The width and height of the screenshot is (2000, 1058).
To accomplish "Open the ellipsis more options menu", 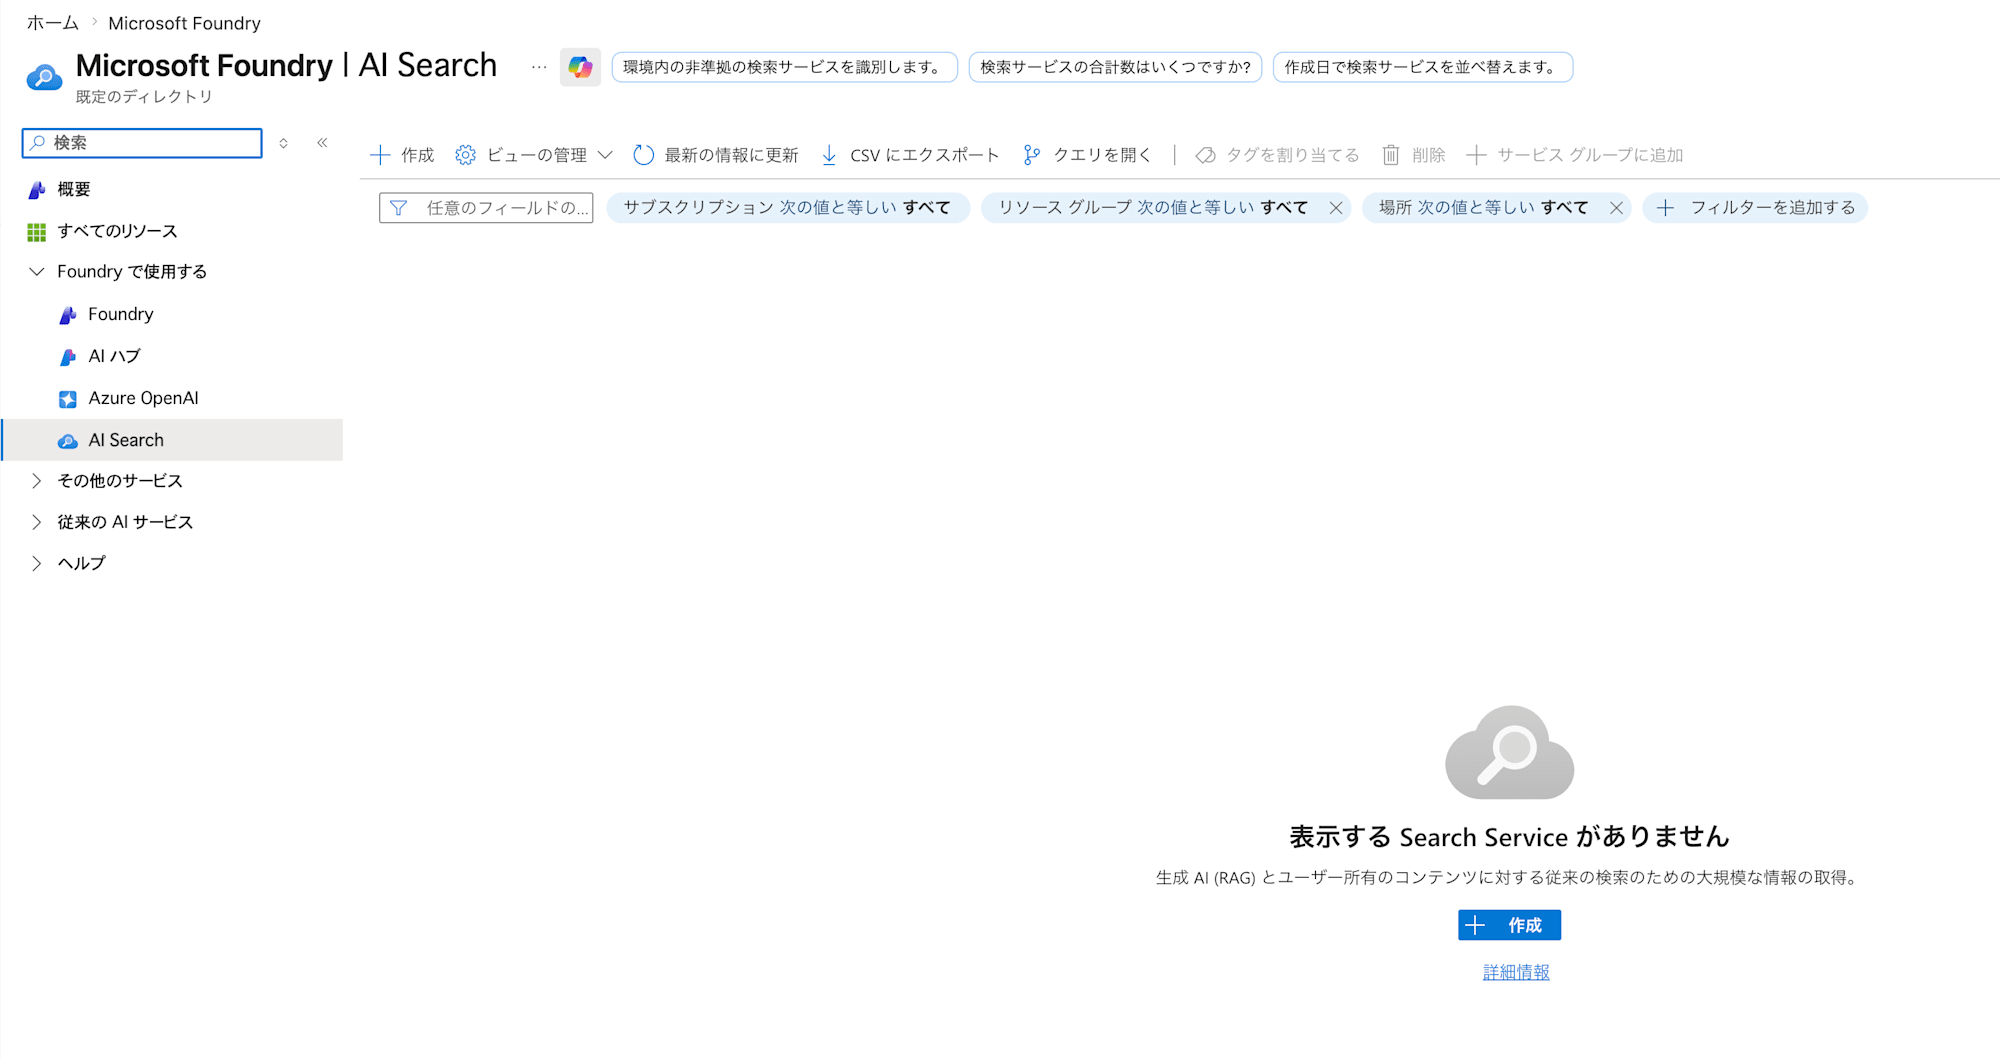I will pyautogui.click(x=539, y=67).
